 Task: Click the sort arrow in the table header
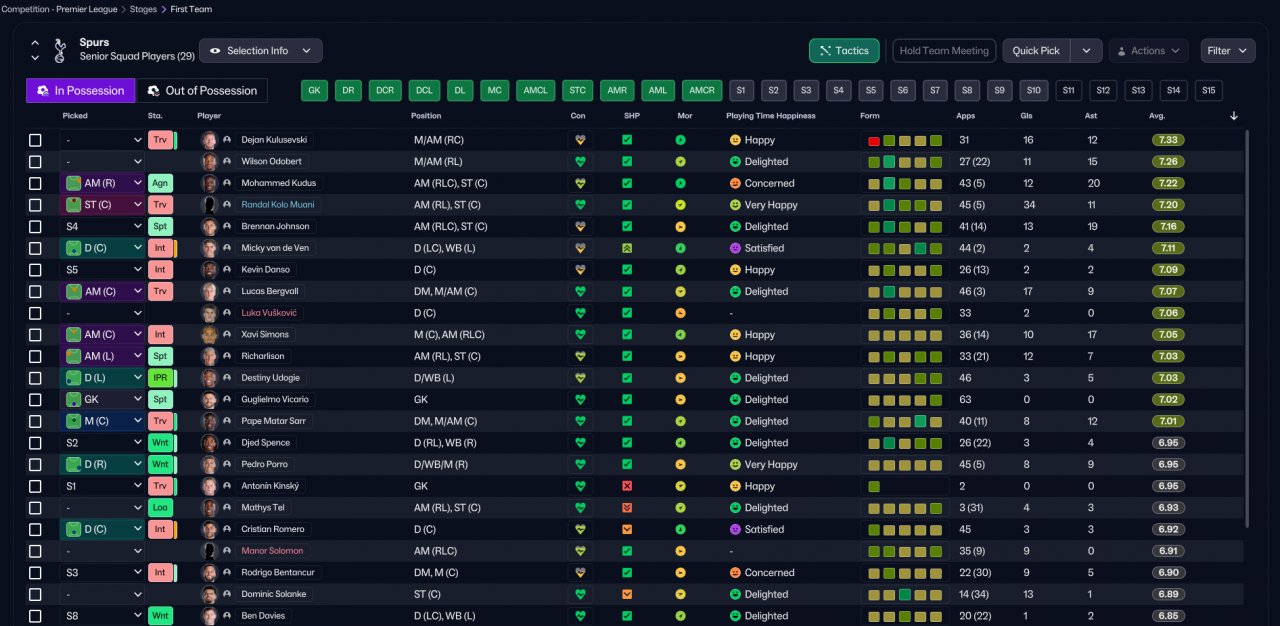click(1234, 116)
